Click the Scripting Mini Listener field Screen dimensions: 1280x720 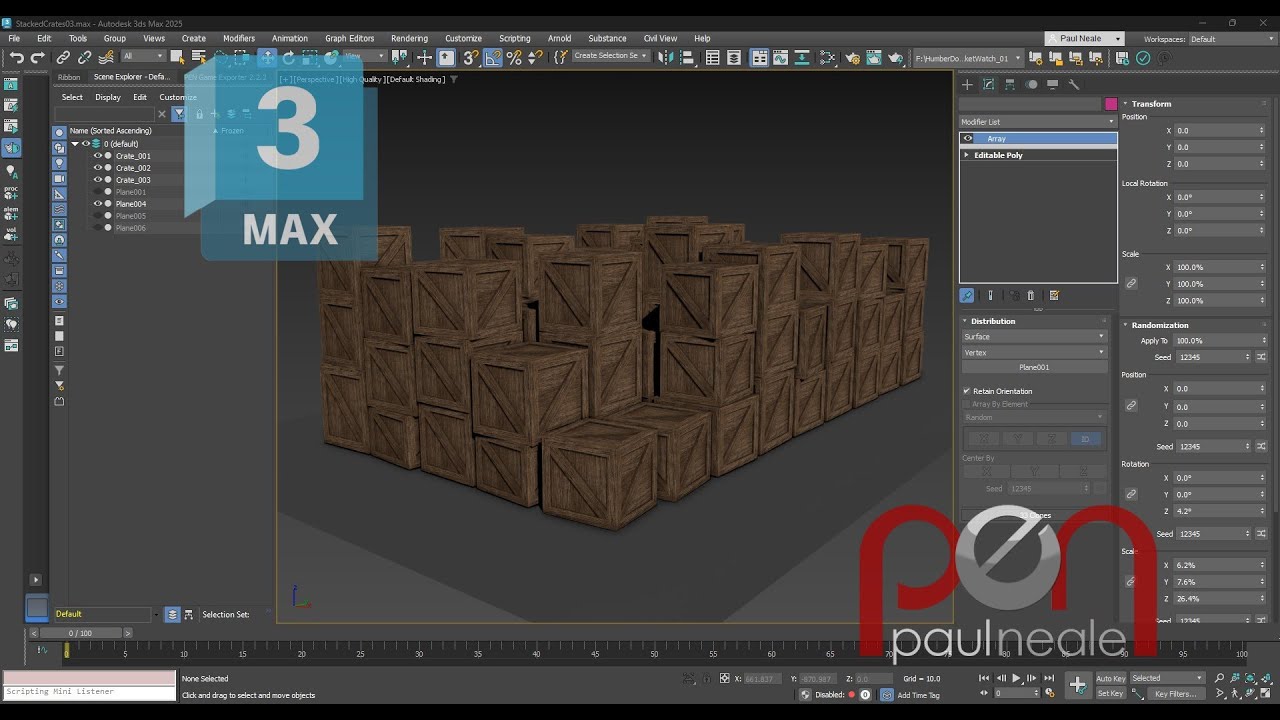click(x=88, y=692)
